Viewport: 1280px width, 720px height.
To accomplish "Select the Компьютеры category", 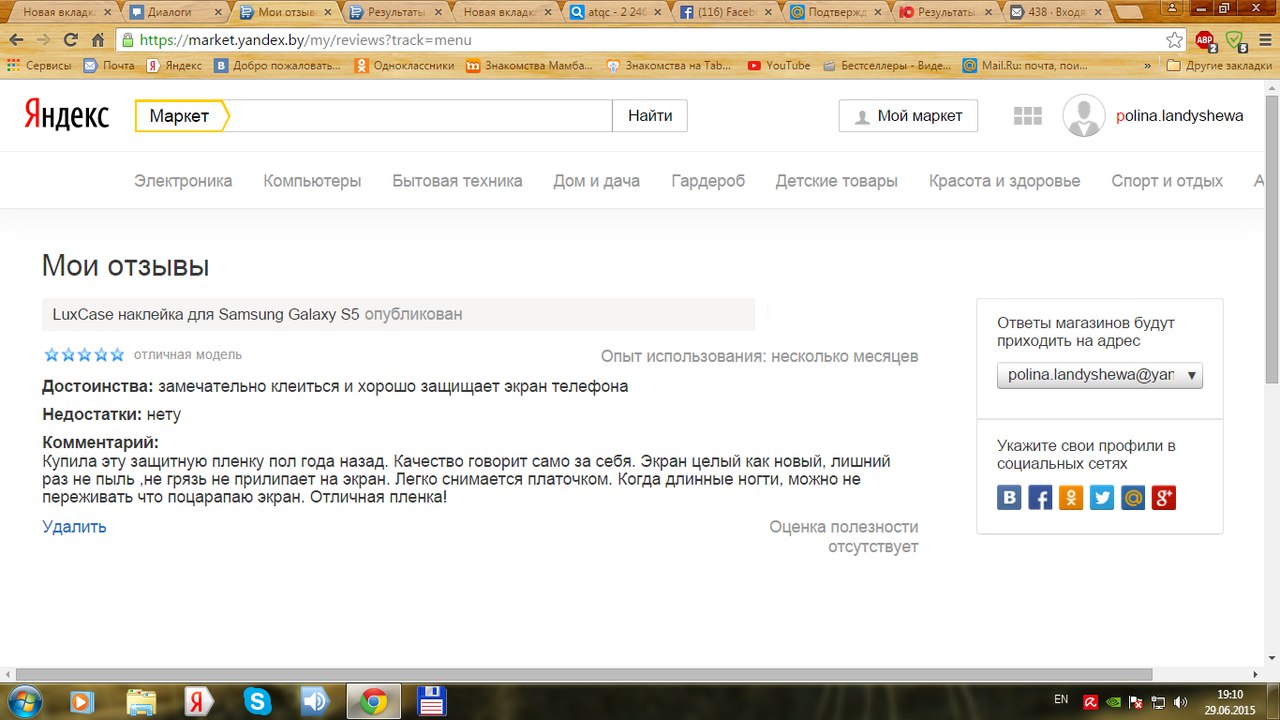I will (312, 181).
